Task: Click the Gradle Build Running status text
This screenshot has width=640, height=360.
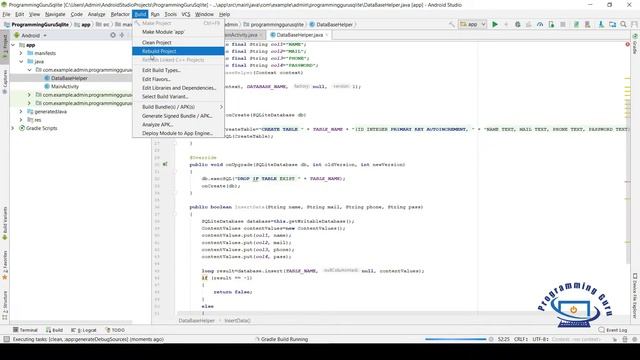Action: tap(284, 339)
